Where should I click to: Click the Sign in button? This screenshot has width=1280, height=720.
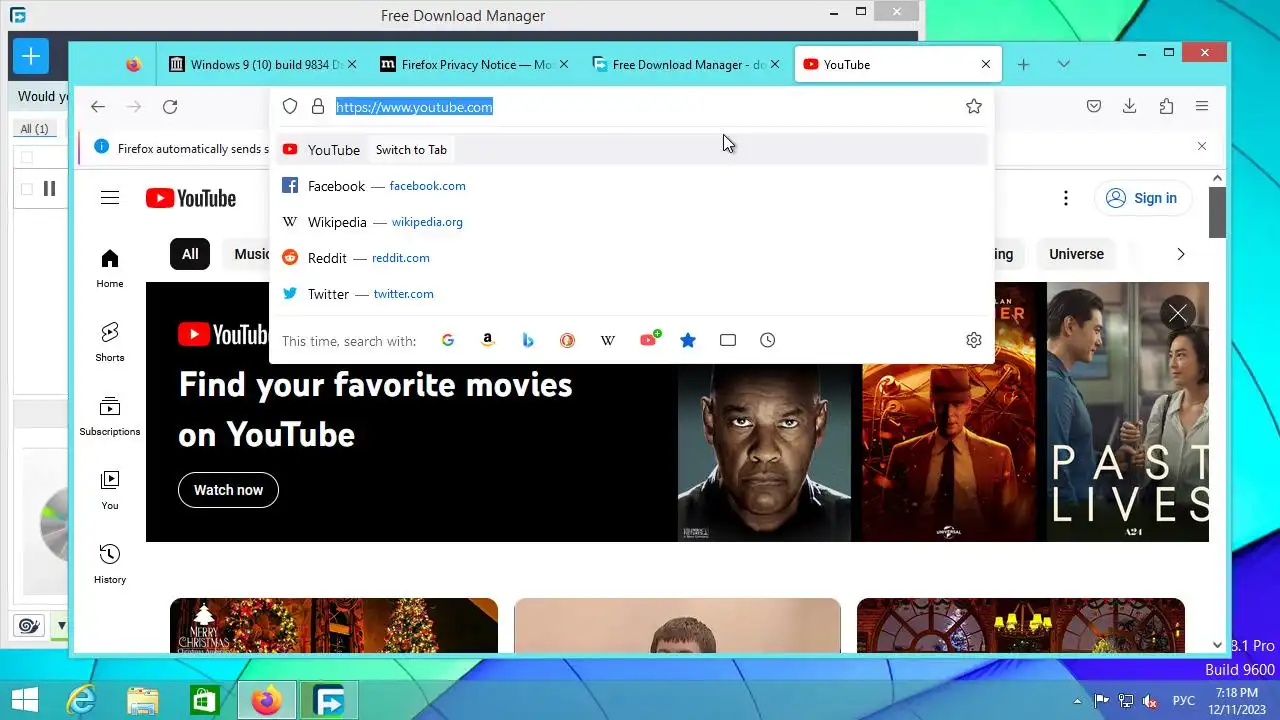[1143, 198]
